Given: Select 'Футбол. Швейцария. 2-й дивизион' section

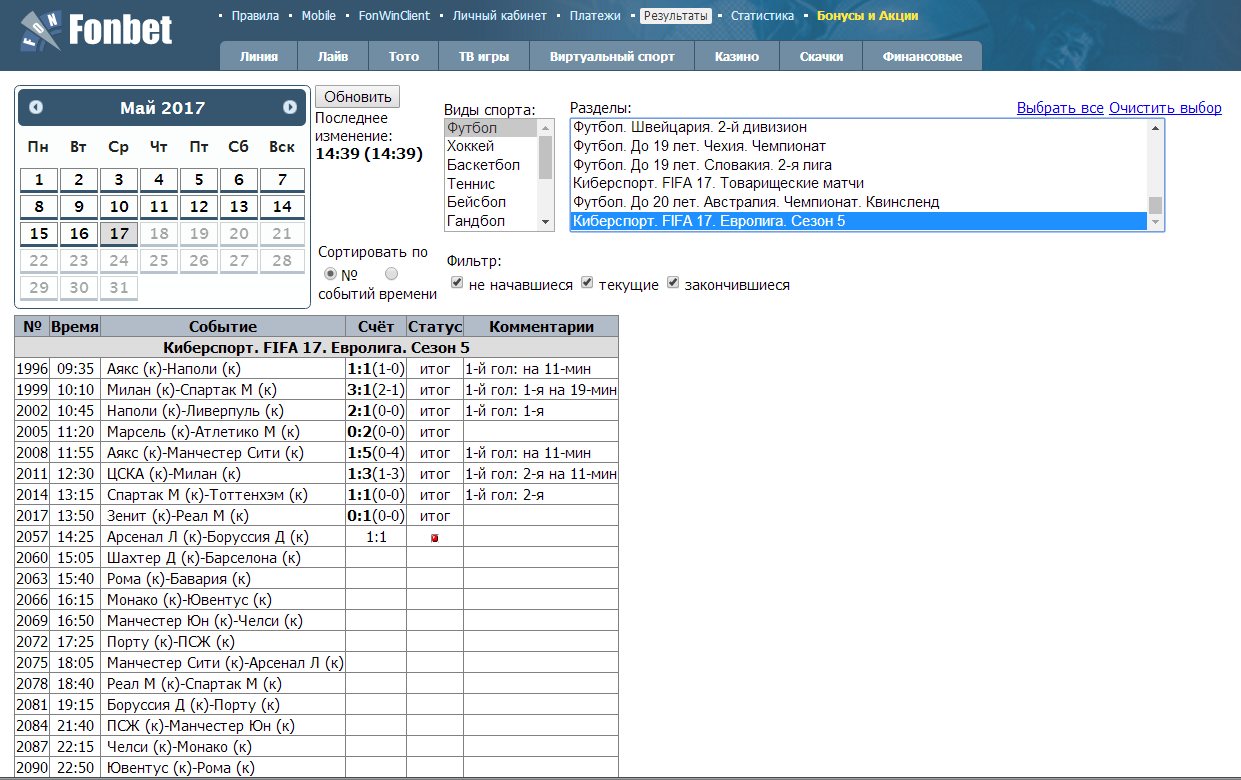Looking at the screenshot, I should [859, 128].
